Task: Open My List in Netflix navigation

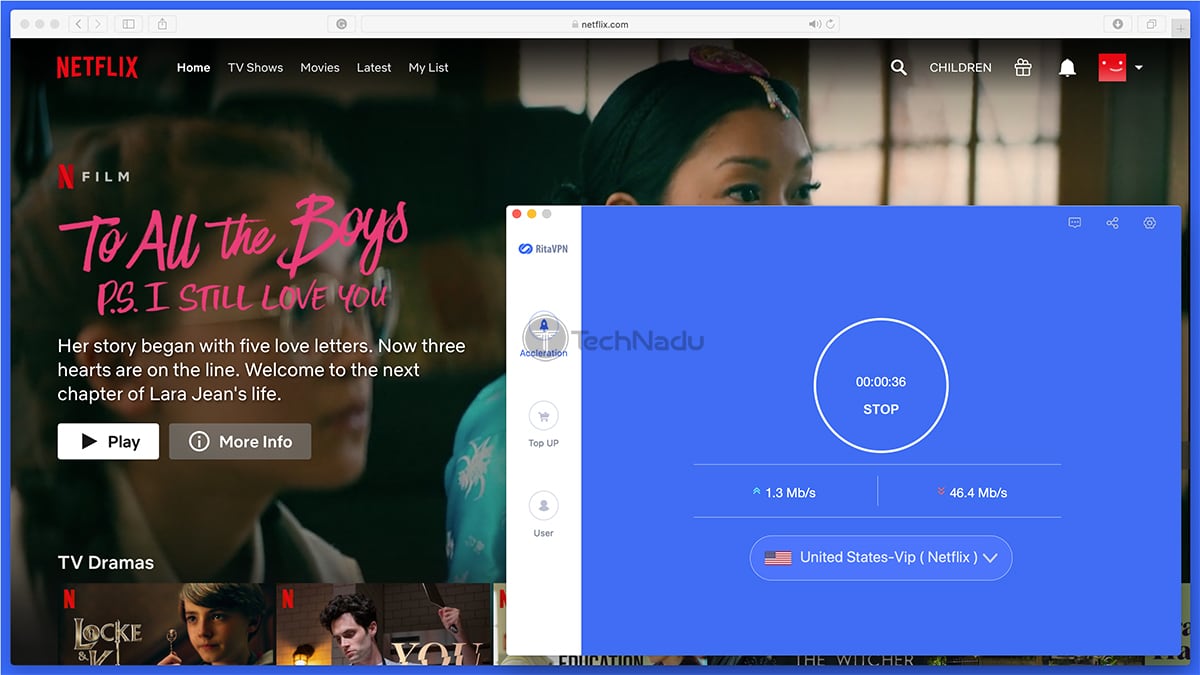Action: 429,68
